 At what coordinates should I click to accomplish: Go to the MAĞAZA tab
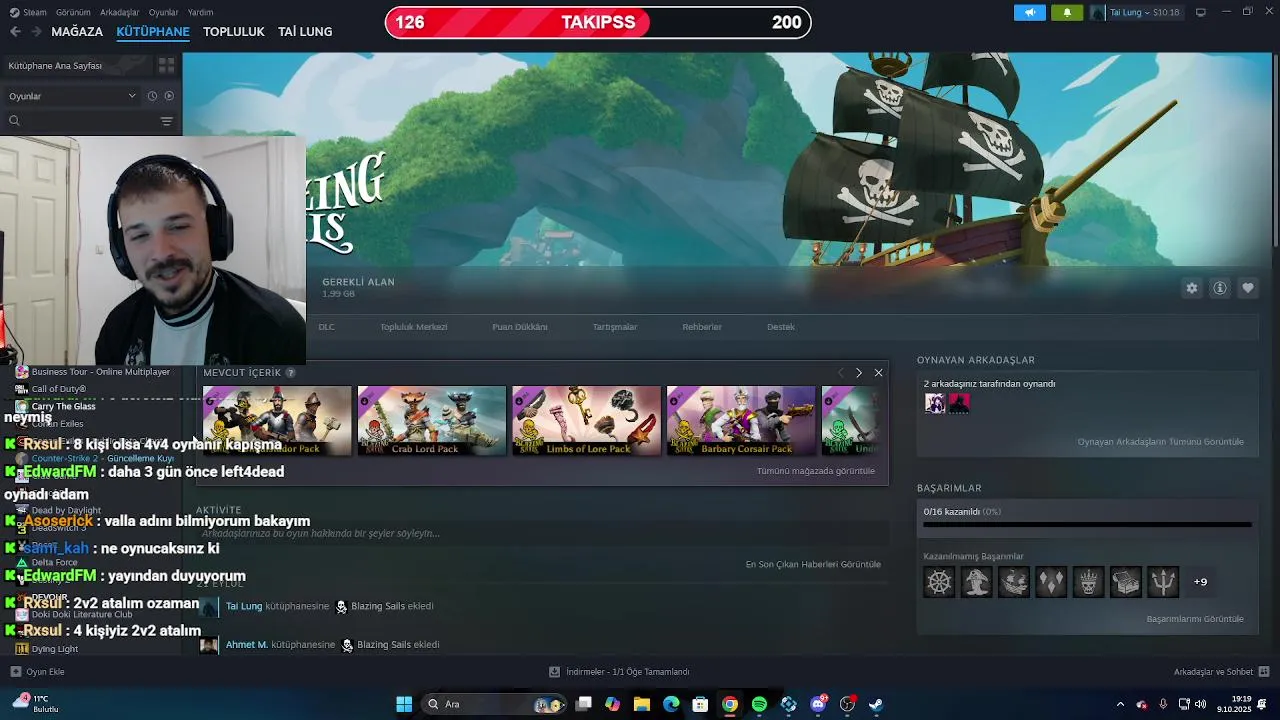tap(77, 32)
